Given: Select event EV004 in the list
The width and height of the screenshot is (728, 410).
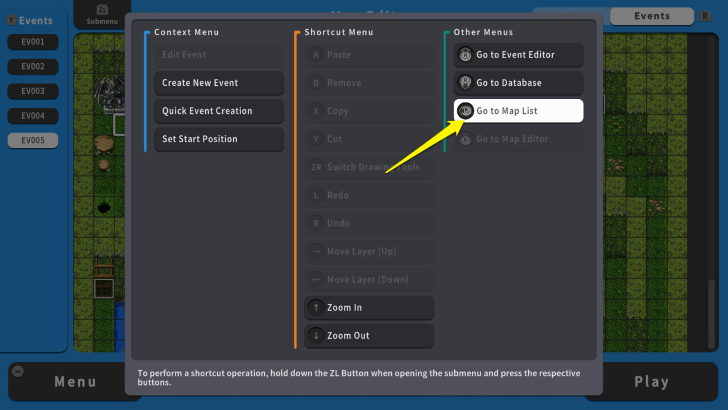Looking at the screenshot, I should click(33, 116).
